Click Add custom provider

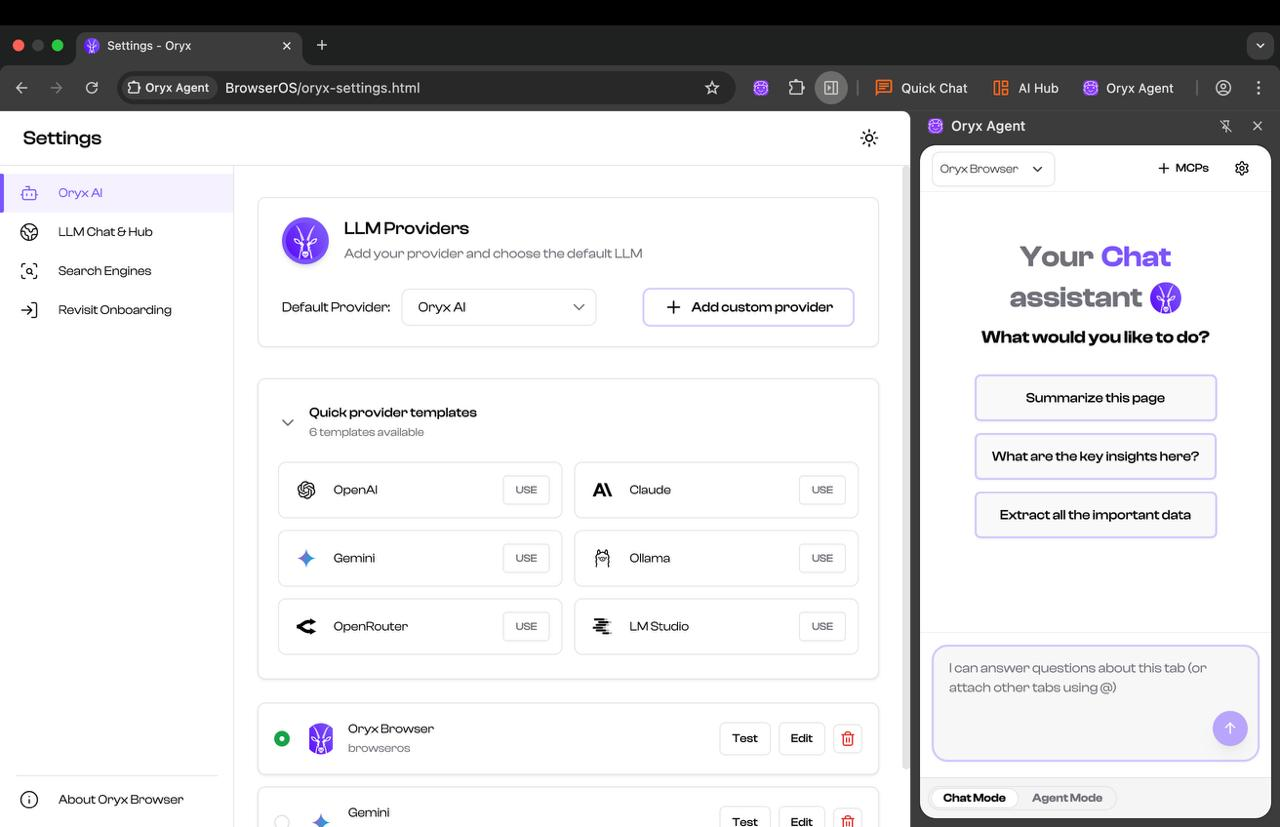click(747, 307)
